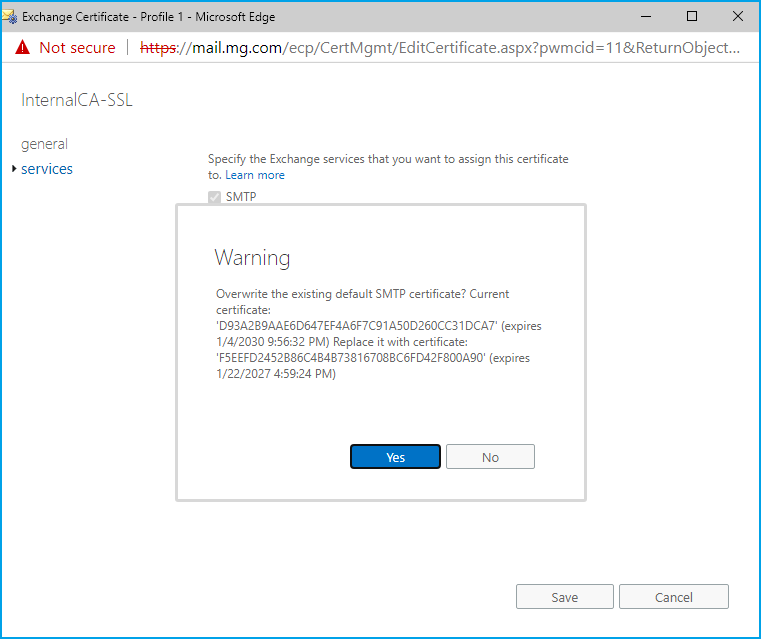Click the Warning dialog heading
This screenshot has height=639, width=761.
252,258
